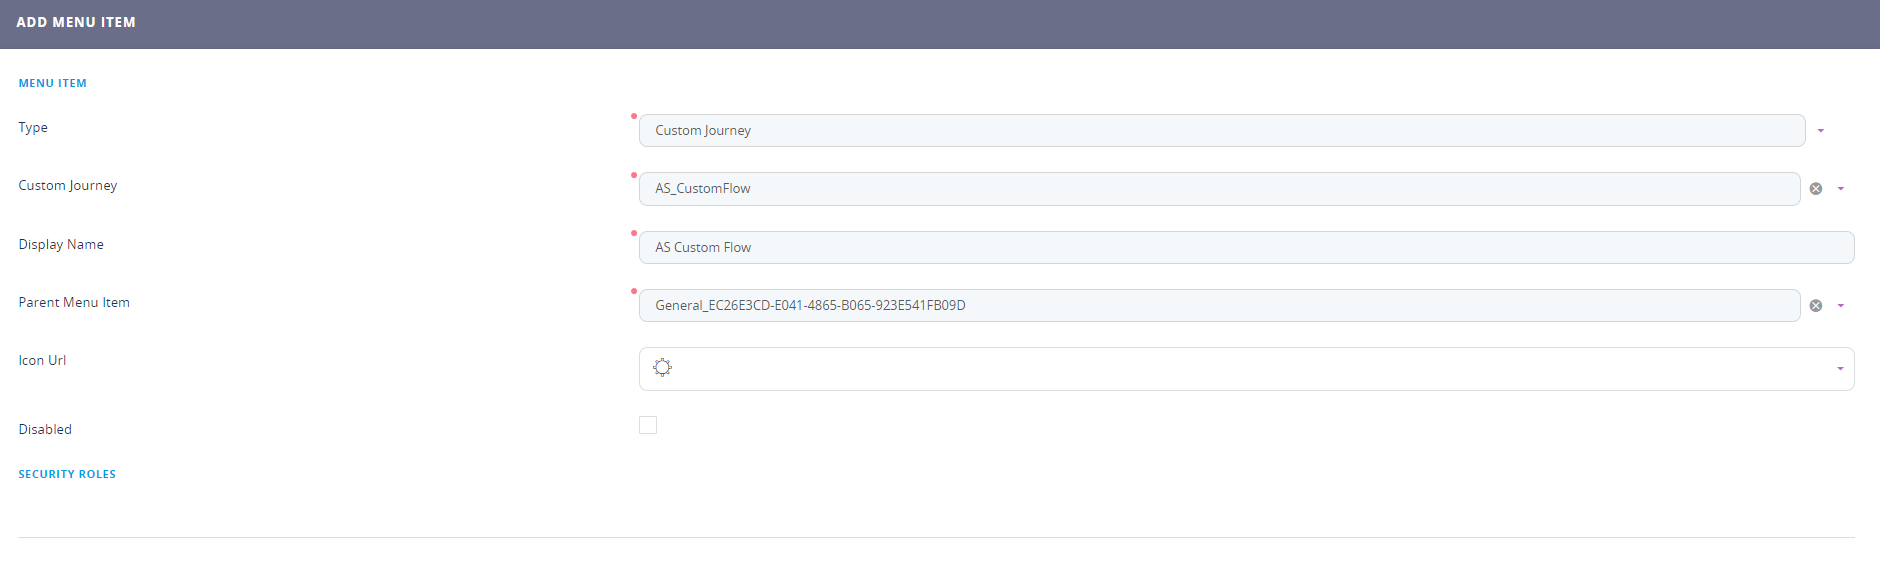1880x586 pixels.
Task: Select the MENU ITEM section heading
Action: (x=53, y=84)
